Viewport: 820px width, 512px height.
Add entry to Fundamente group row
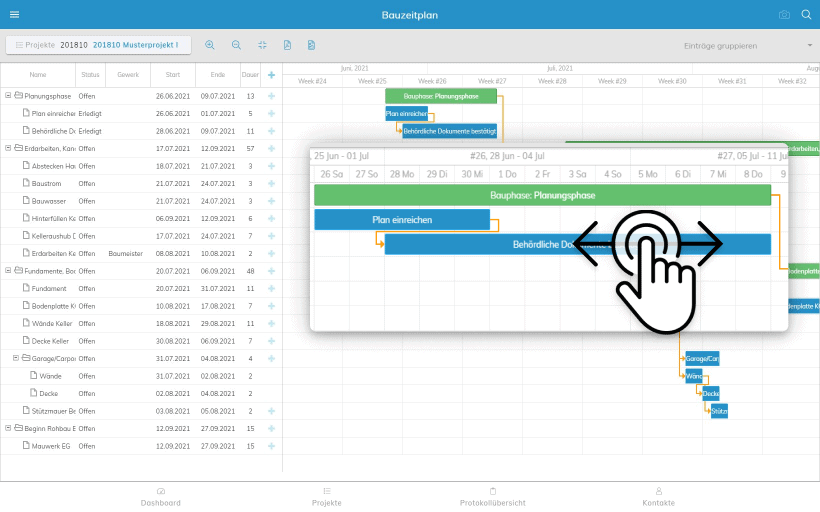pyautogui.click(x=271, y=271)
